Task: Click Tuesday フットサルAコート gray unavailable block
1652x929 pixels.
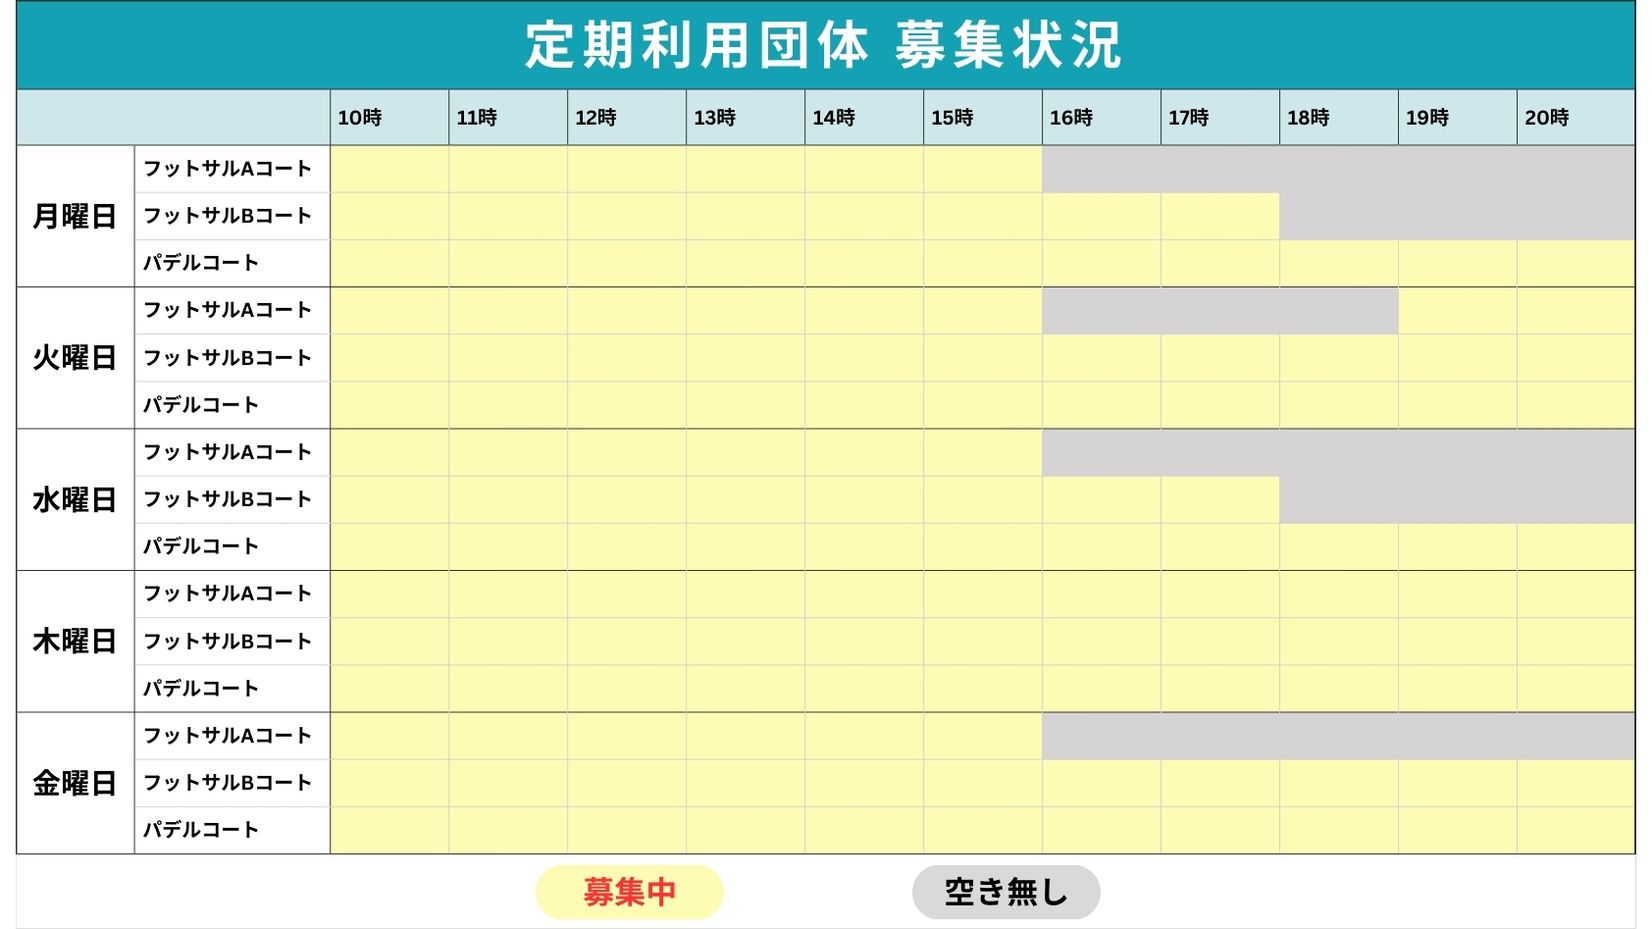Action: point(1219,311)
